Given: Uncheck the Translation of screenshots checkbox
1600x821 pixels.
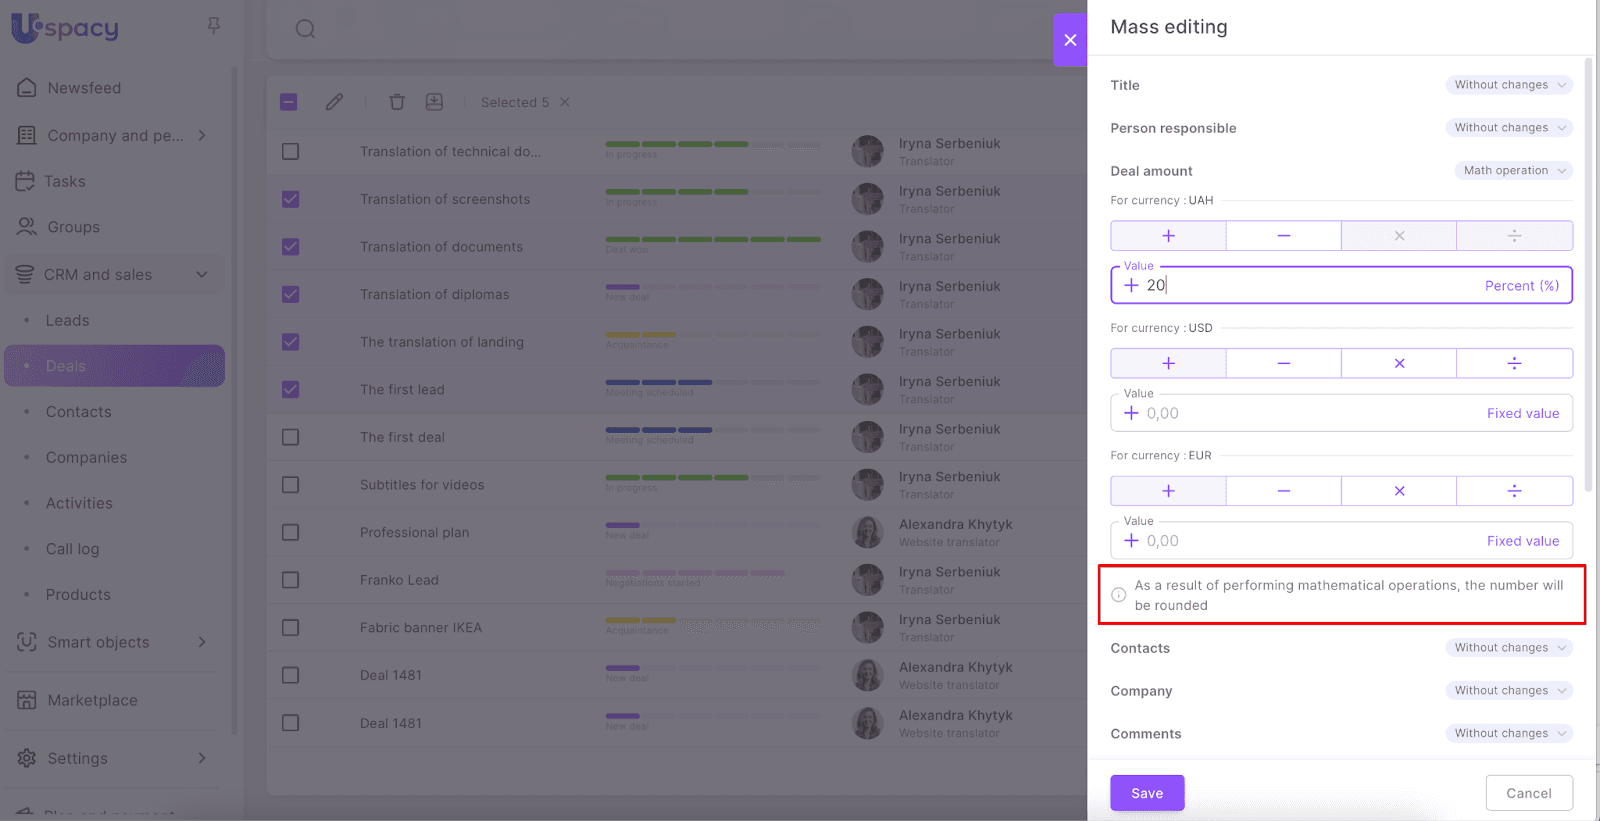Looking at the screenshot, I should coord(291,199).
